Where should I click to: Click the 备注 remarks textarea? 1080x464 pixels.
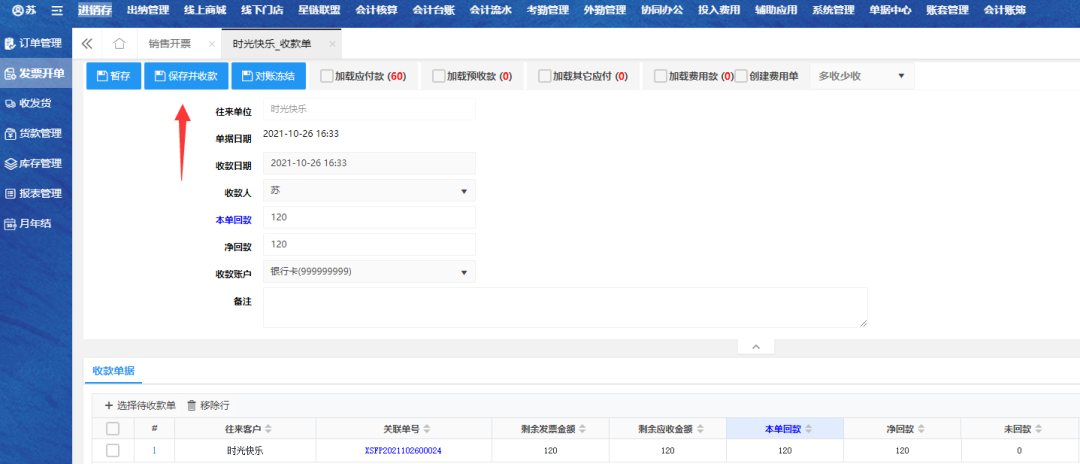click(565, 307)
